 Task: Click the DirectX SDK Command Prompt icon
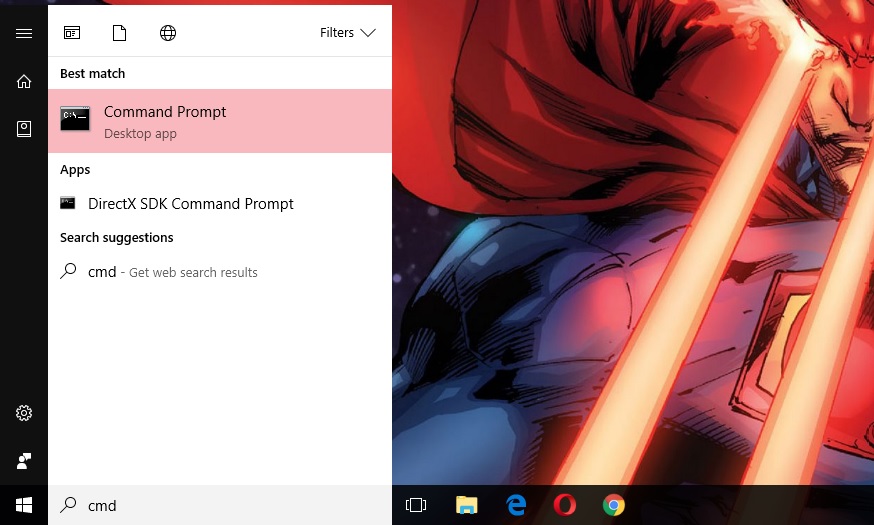pyautogui.click(x=67, y=203)
